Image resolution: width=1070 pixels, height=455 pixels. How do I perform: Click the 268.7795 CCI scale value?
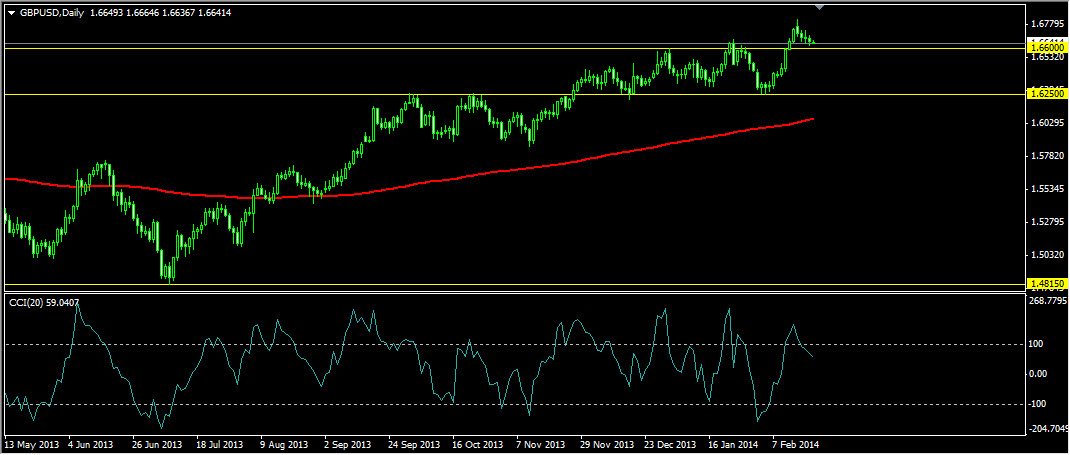(x=1050, y=300)
